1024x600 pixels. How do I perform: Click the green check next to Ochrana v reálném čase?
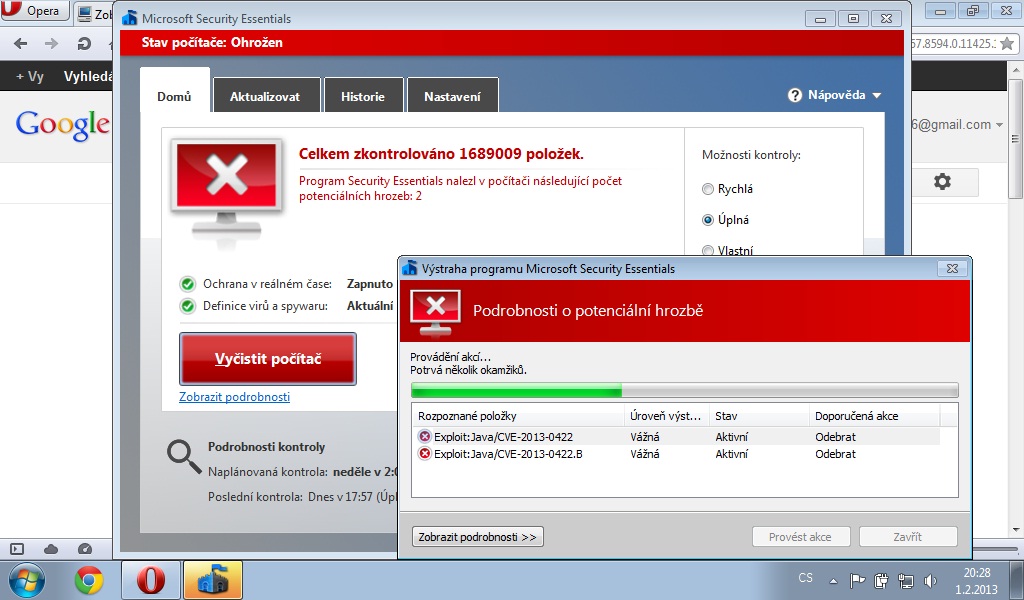click(x=187, y=284)
